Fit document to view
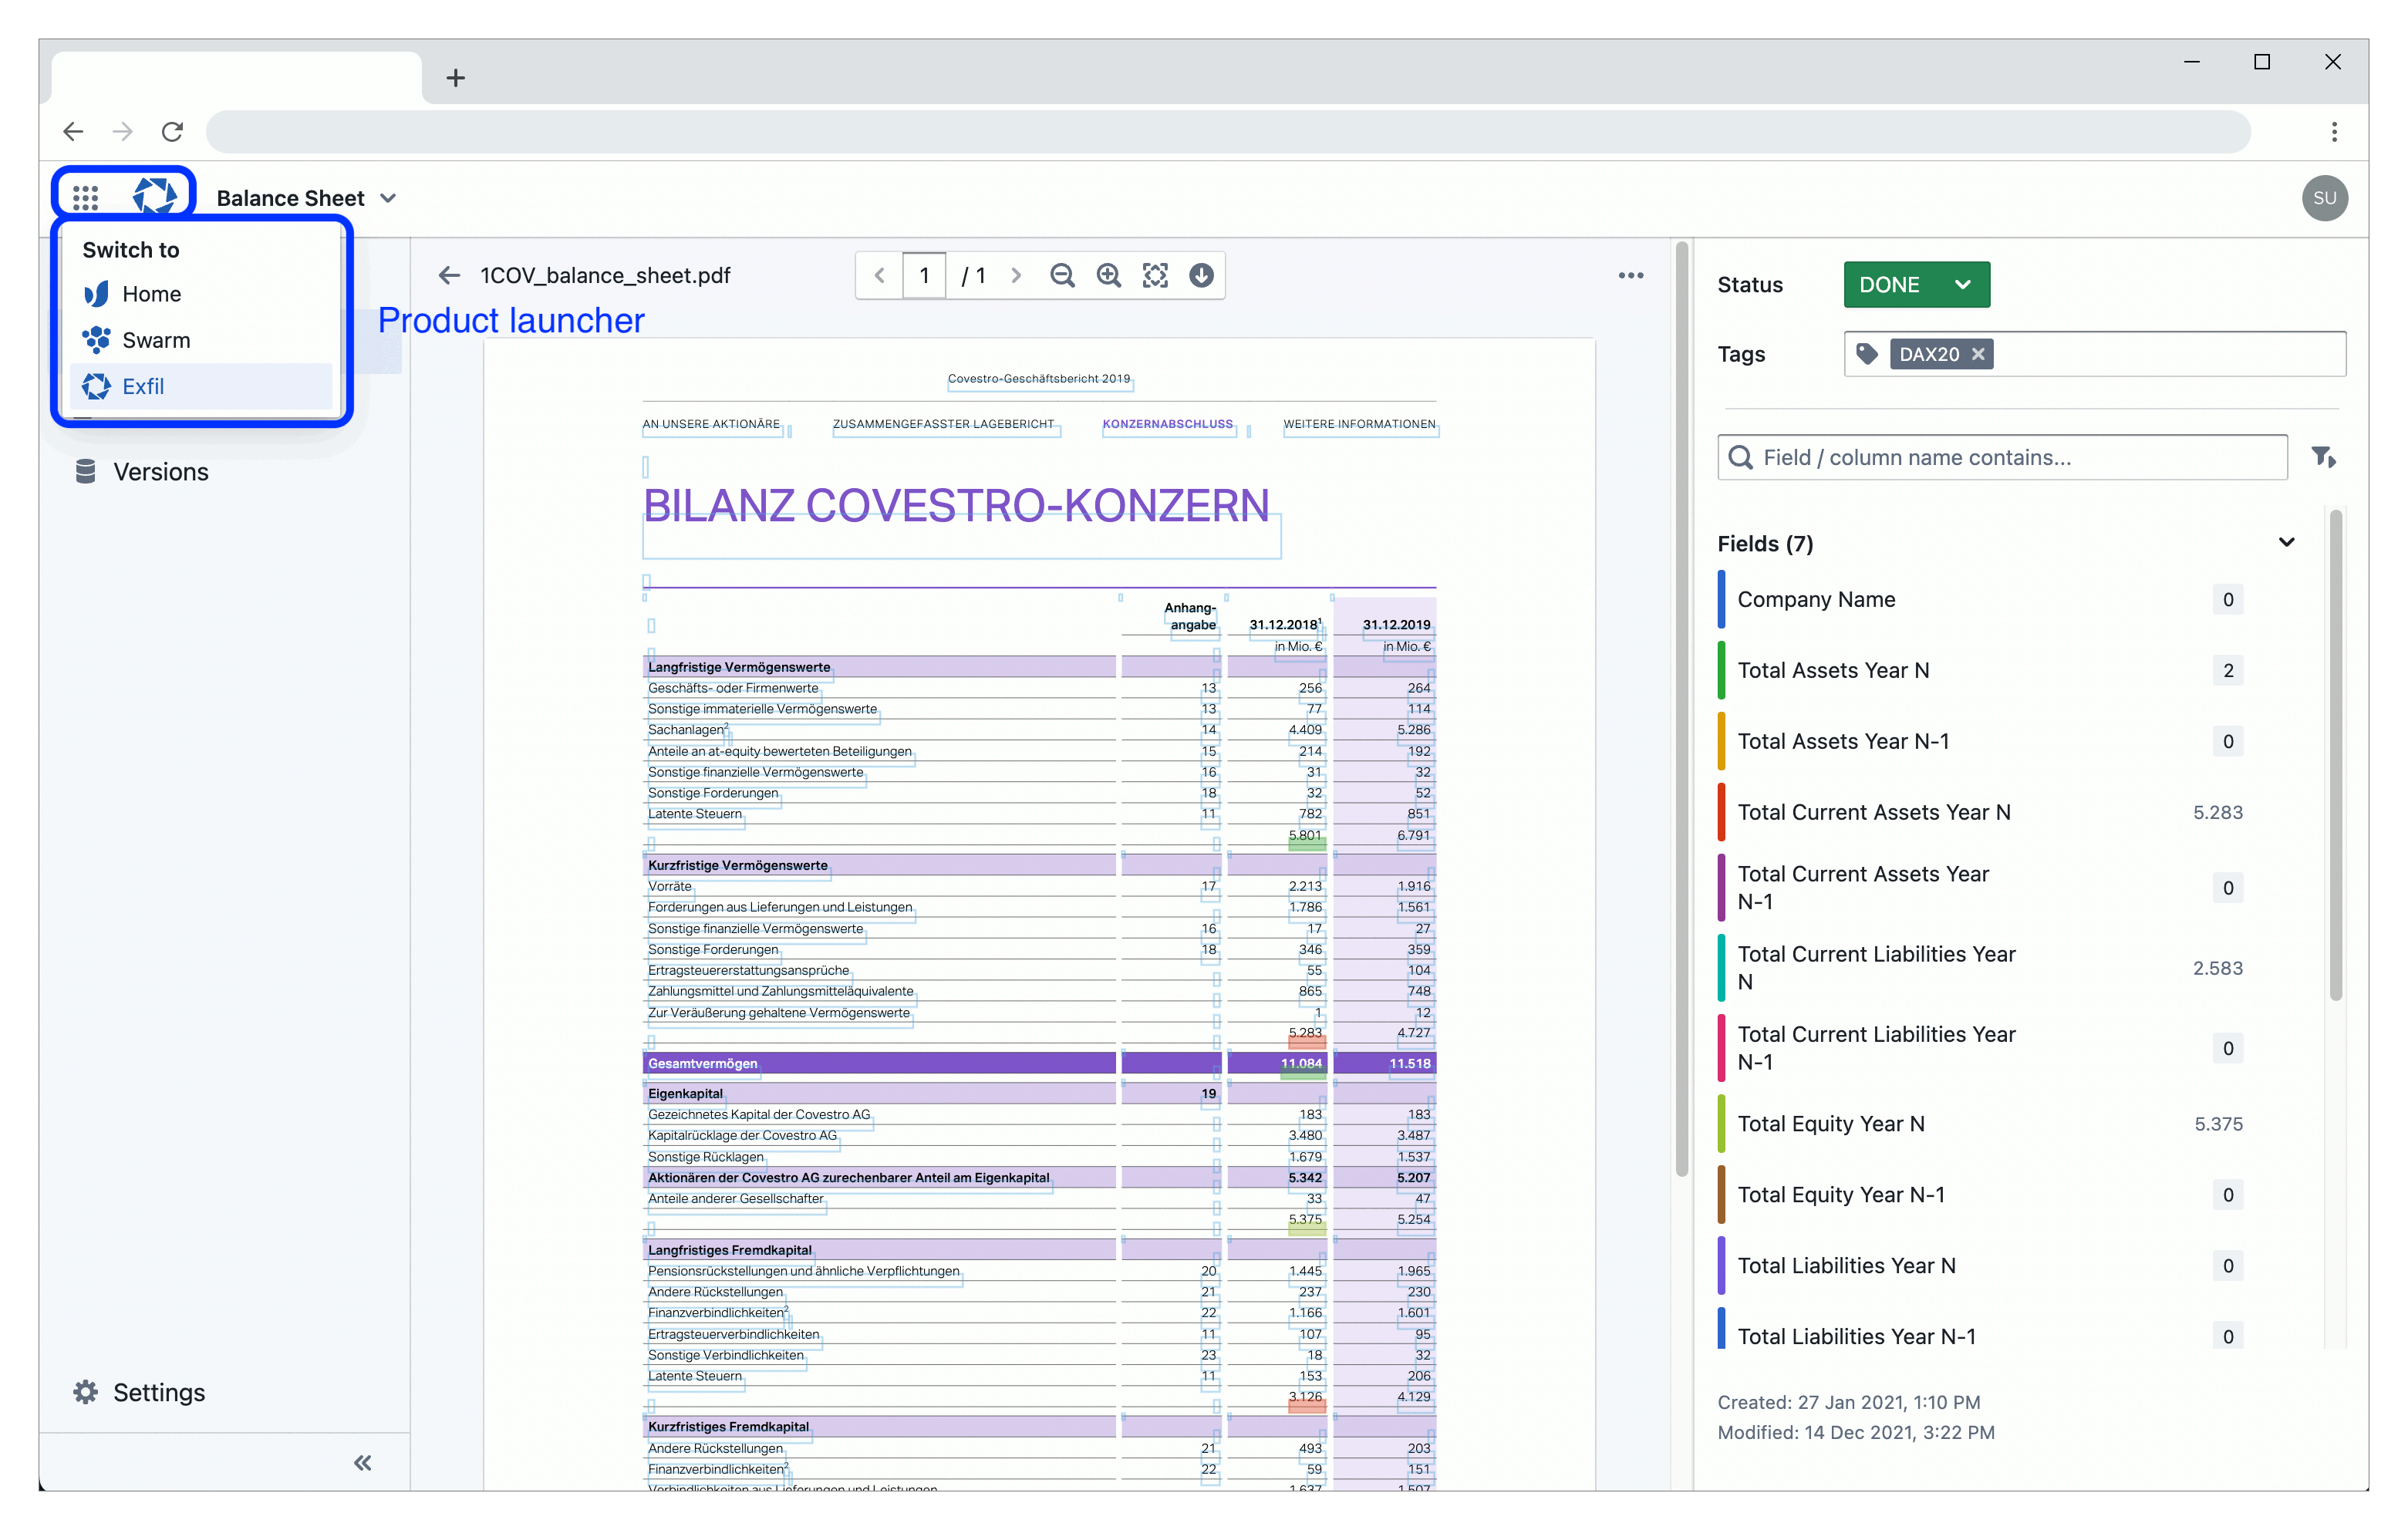The height and width of the screenshot is (1530, 2408). (1155, 275)
